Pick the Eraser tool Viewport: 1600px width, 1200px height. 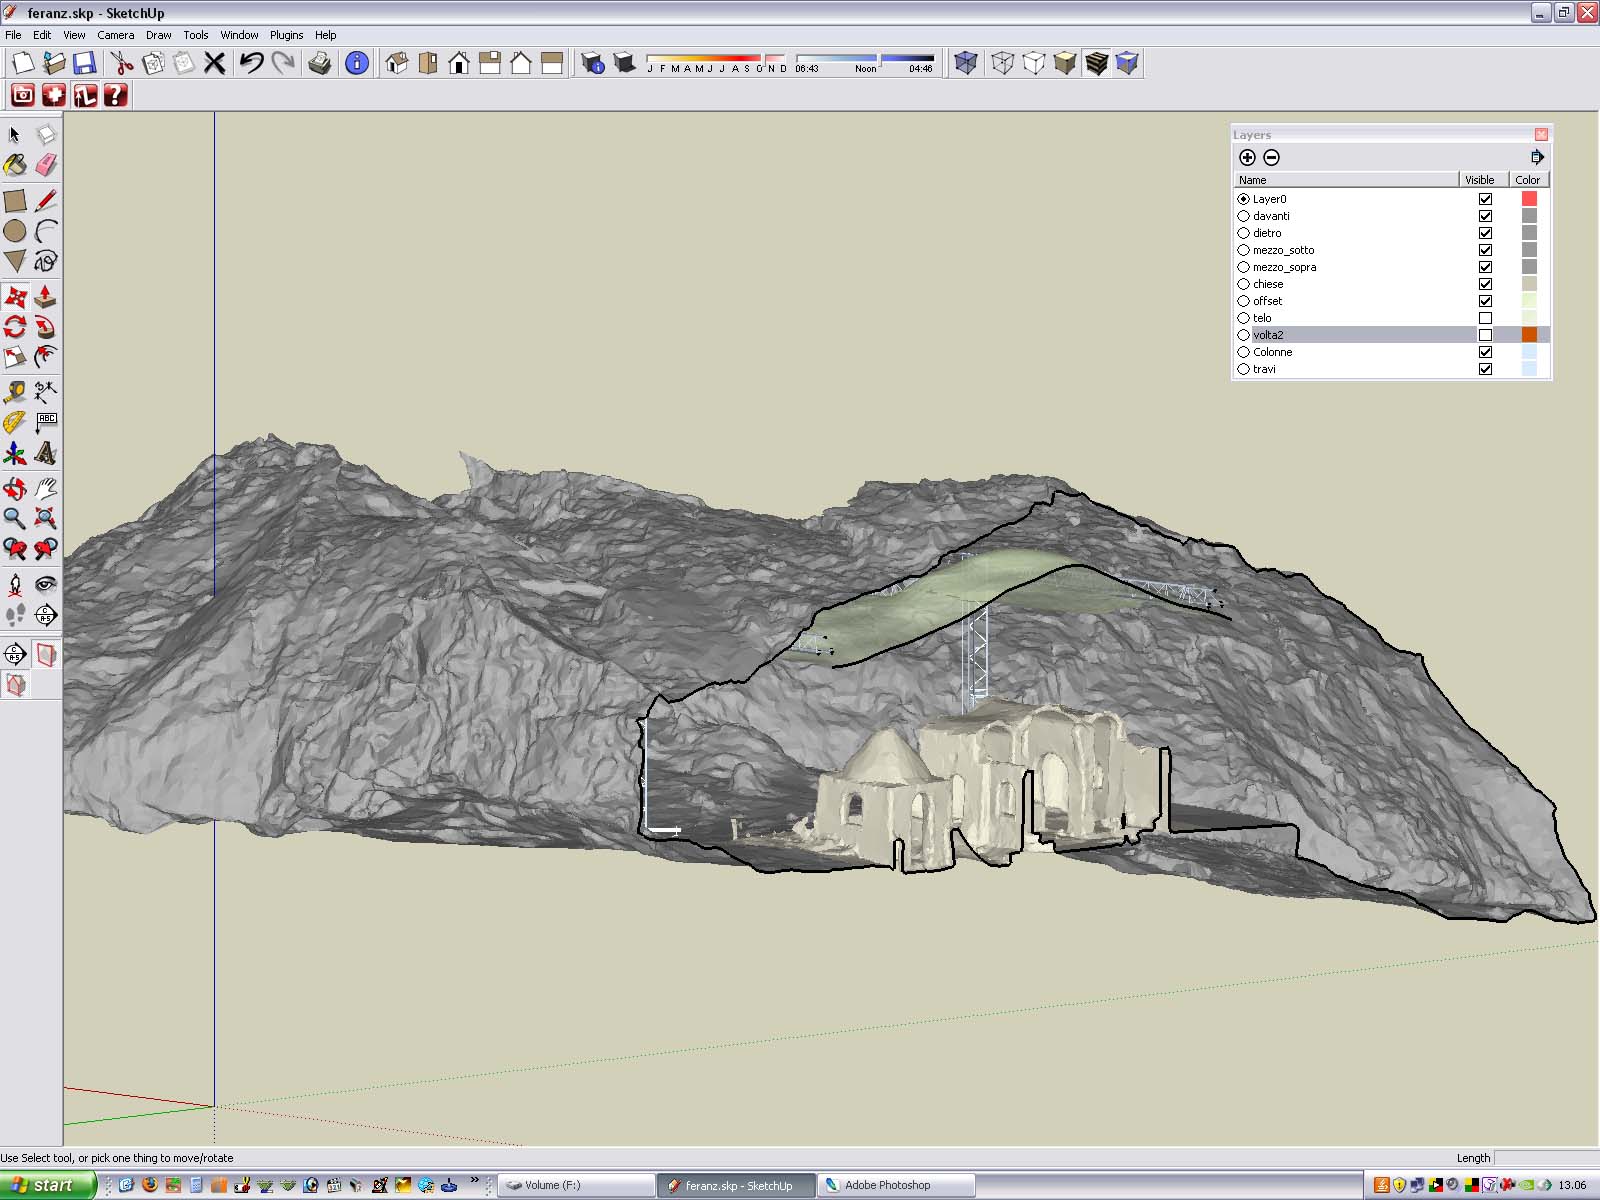click(46, 165)
